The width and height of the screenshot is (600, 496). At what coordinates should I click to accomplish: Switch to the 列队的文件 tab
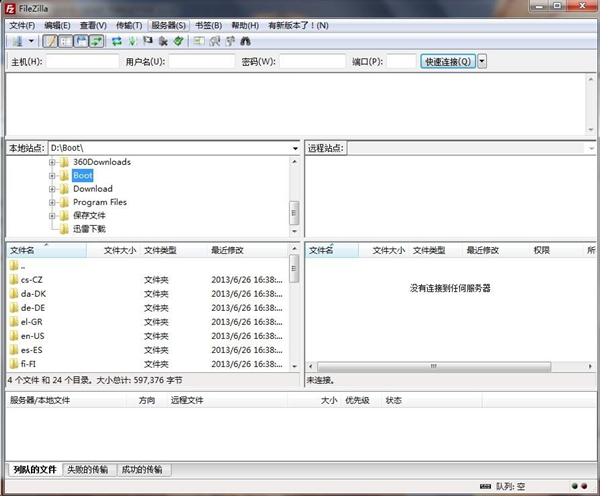(34, 470)
